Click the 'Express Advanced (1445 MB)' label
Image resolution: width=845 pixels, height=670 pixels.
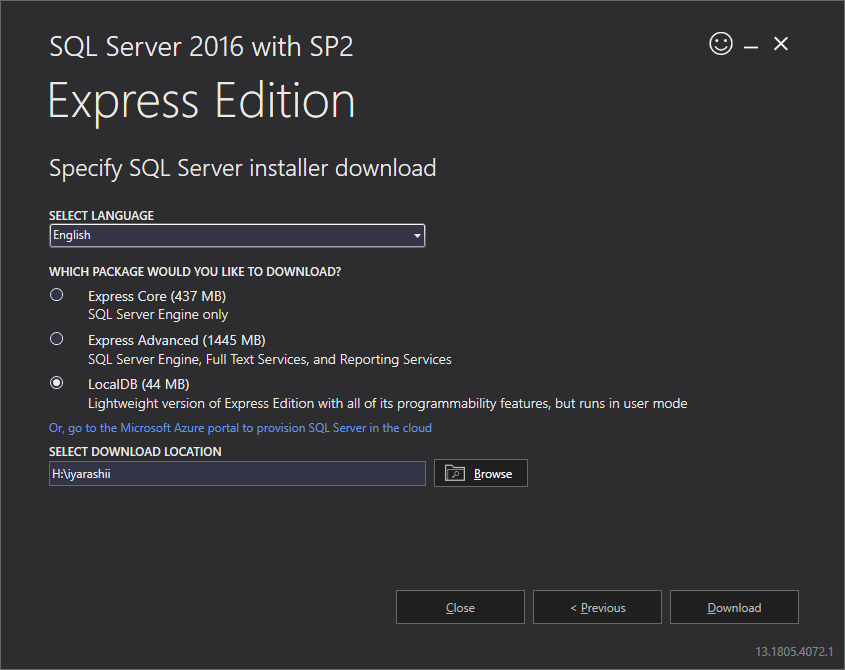click(177, 341)
